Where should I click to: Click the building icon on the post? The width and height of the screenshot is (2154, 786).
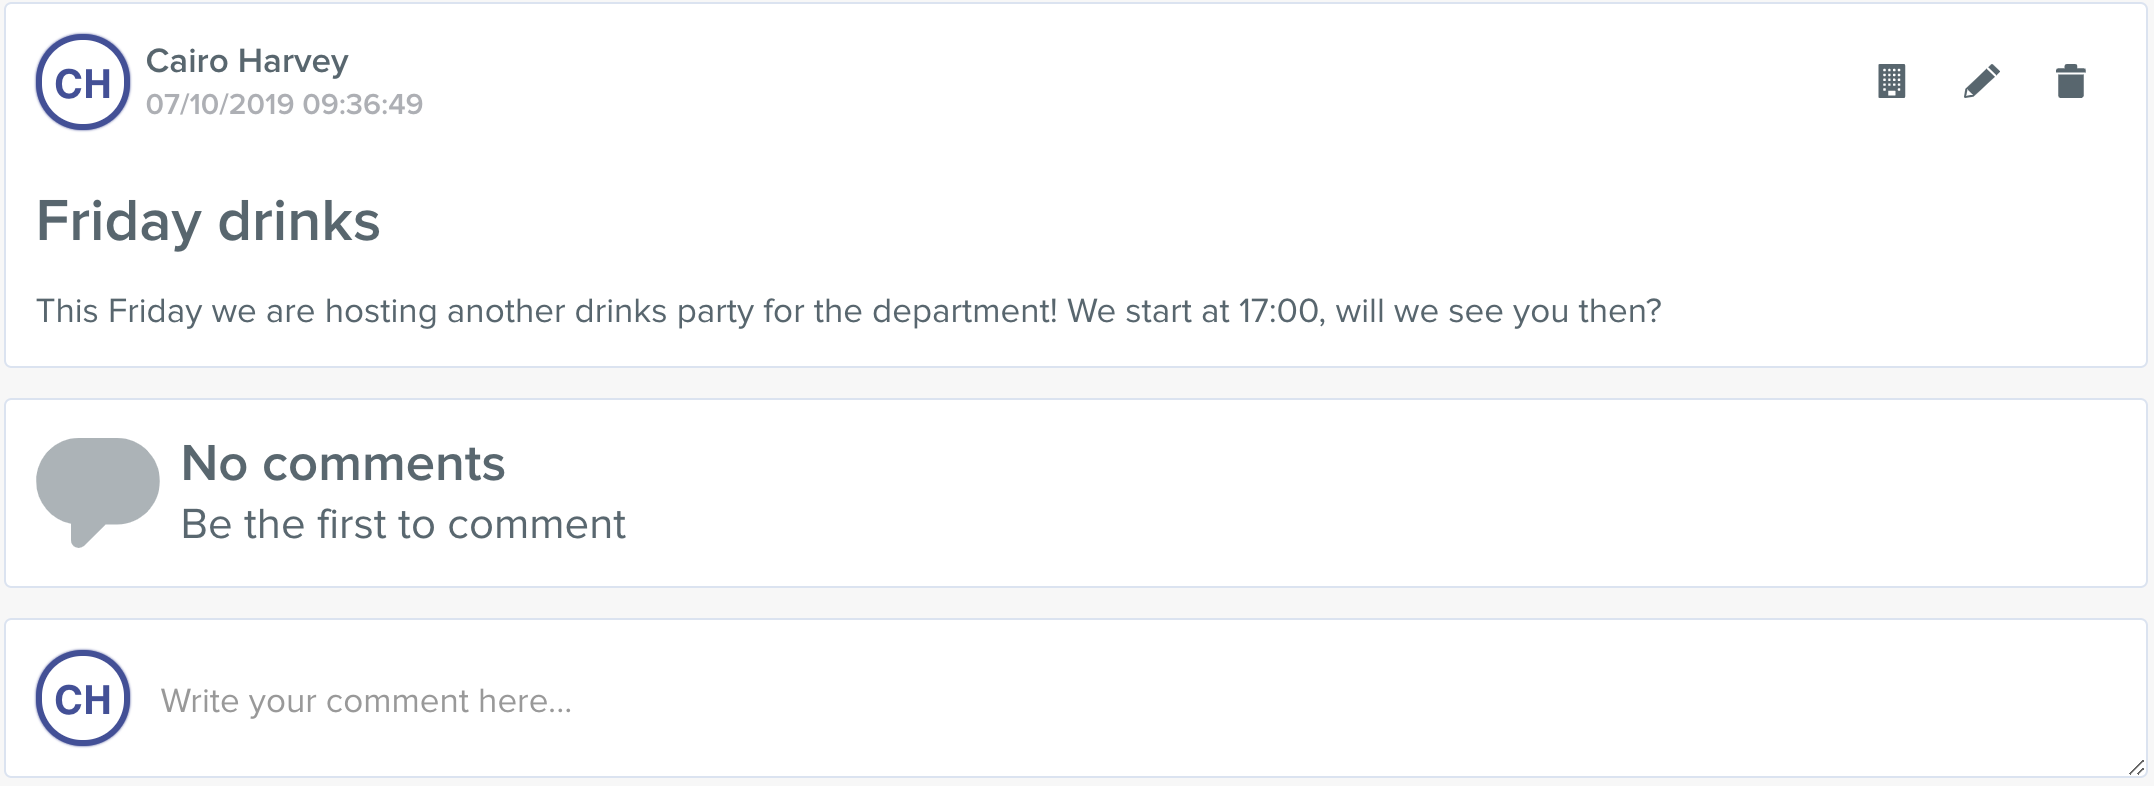coord(1891,81)
